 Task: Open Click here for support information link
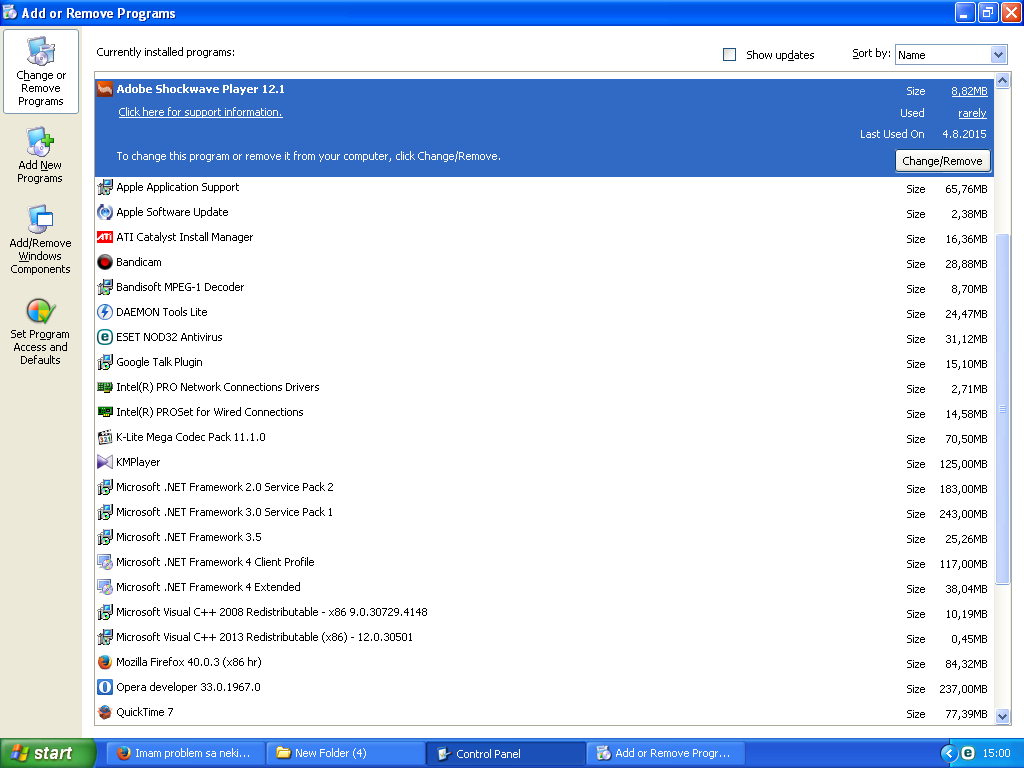200,112
